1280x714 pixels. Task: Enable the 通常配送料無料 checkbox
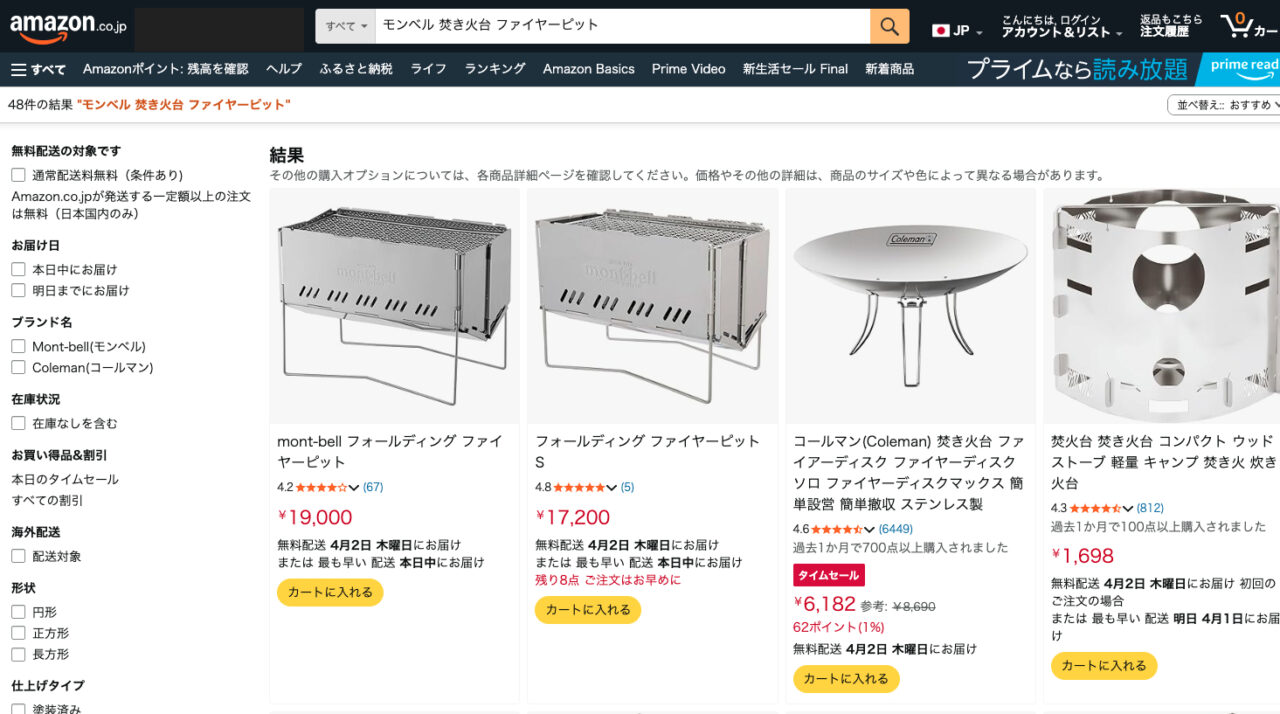(18, 175)
